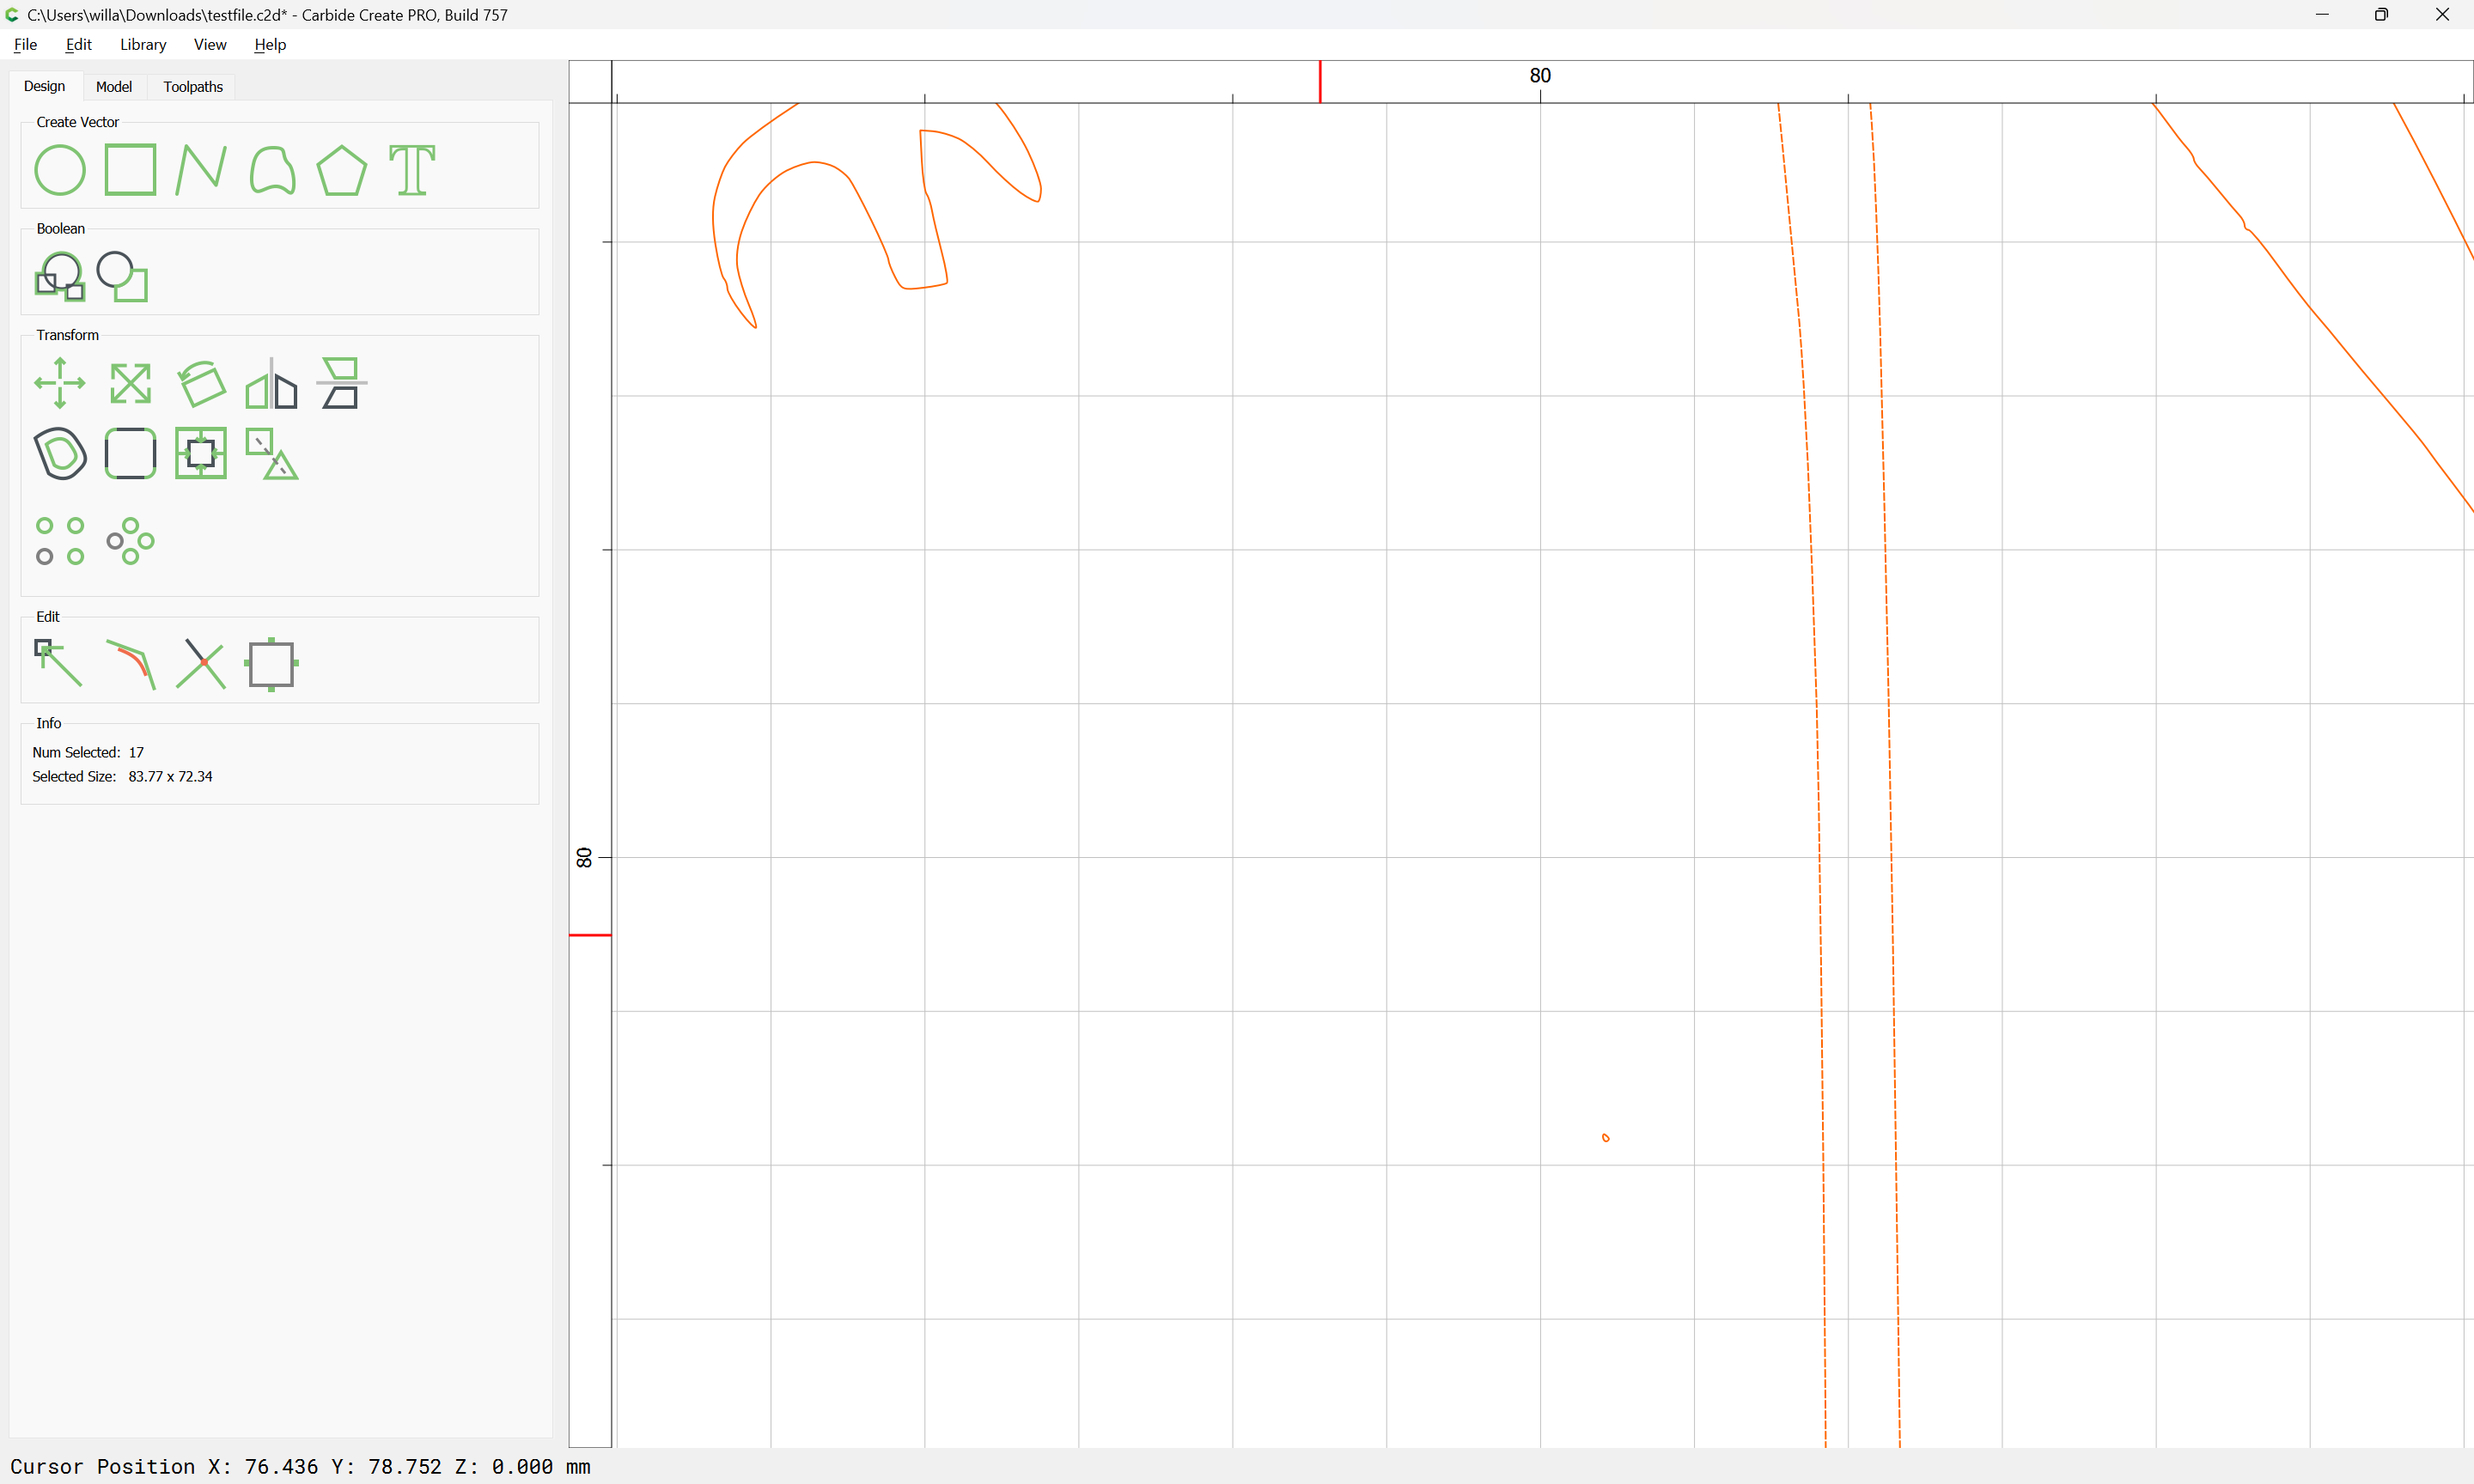The image size is (2474, 1484).
Task: Select the Create Circle tool
Action: [x=60, y=170]
